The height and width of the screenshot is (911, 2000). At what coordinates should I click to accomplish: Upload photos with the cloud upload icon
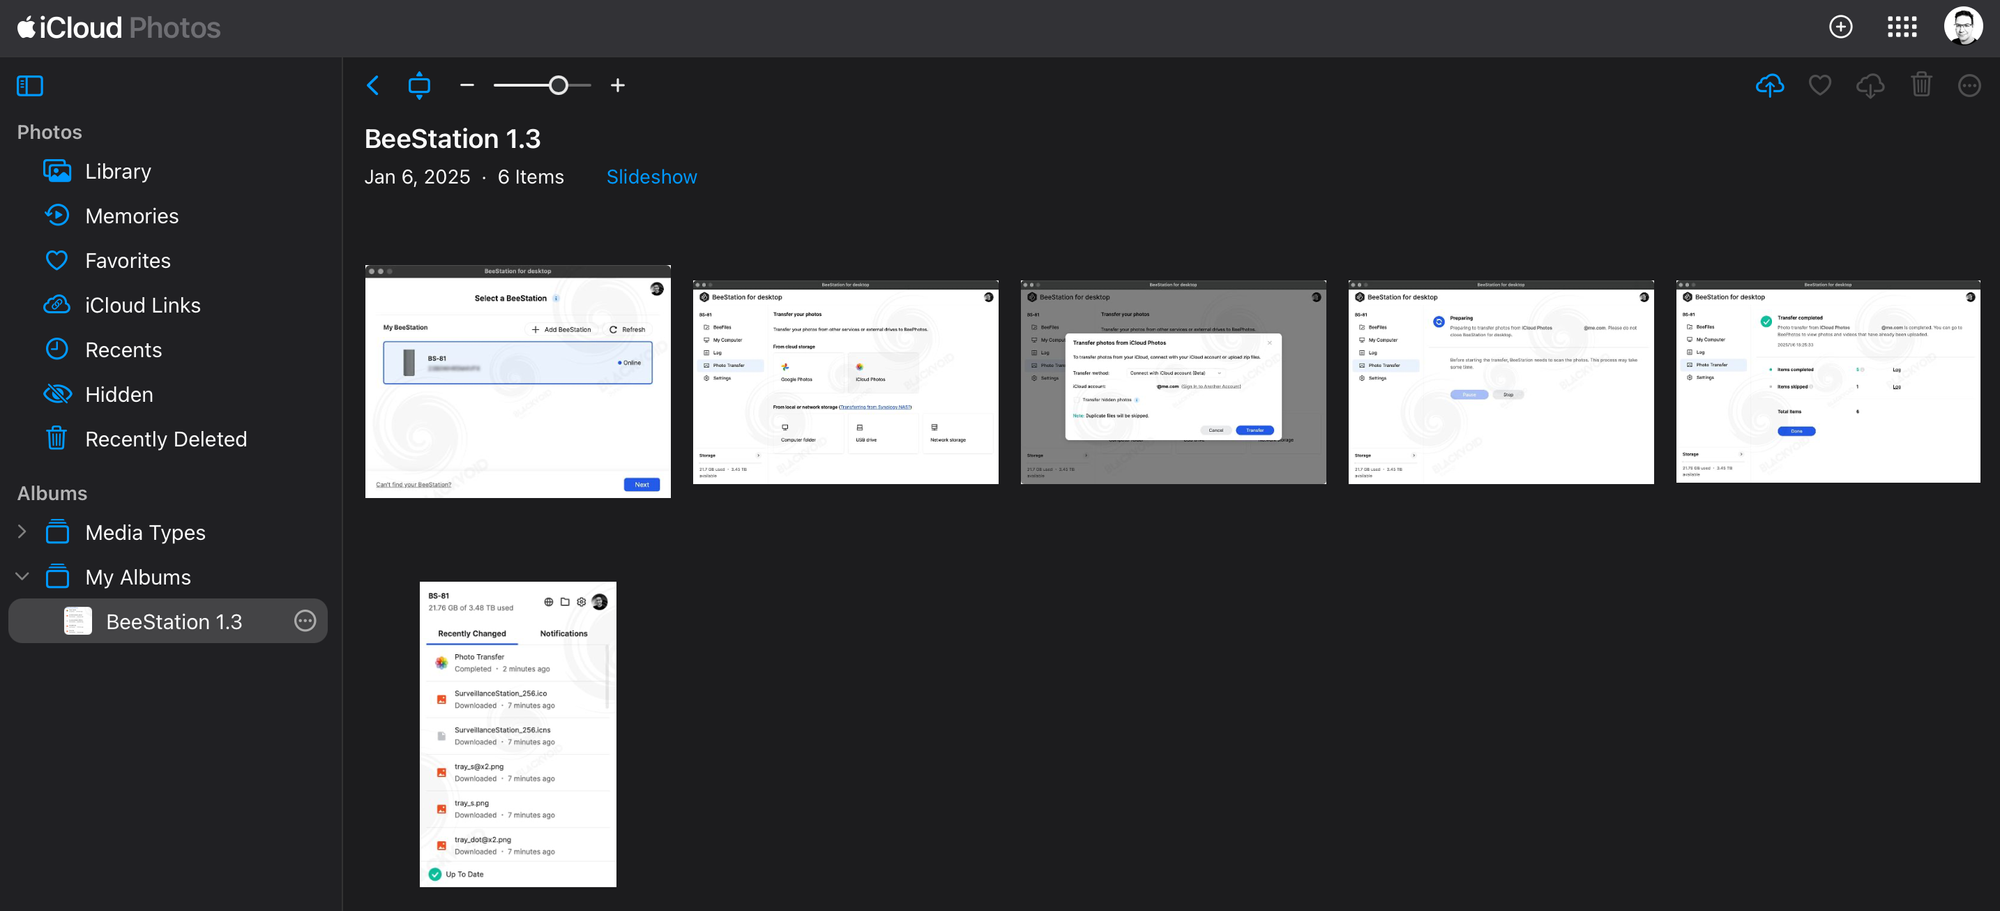(x=1770, y=86)
